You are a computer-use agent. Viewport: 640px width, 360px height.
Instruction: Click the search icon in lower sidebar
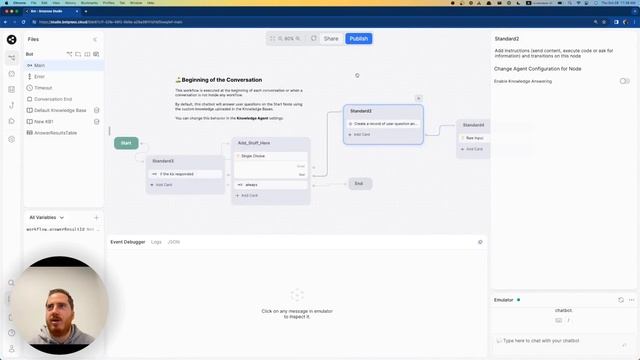(11, 283)
